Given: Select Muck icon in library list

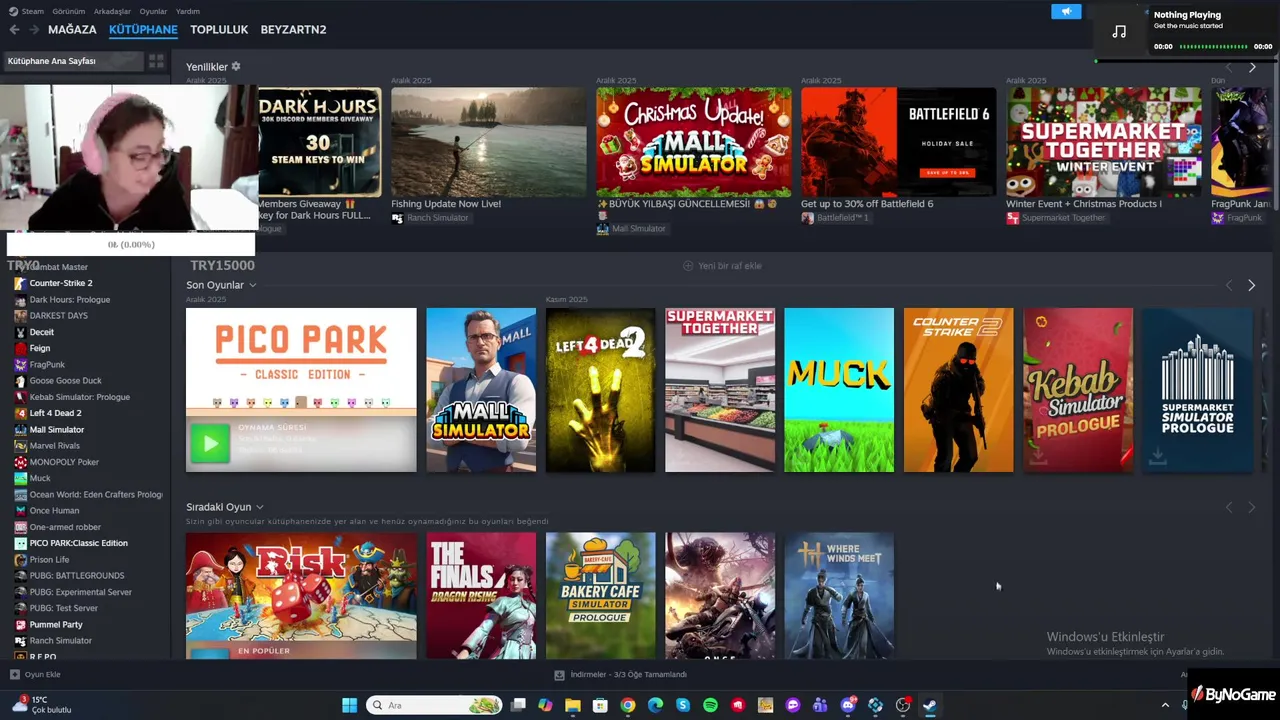Looking at the screenshot, I should (x=20, y=478).
